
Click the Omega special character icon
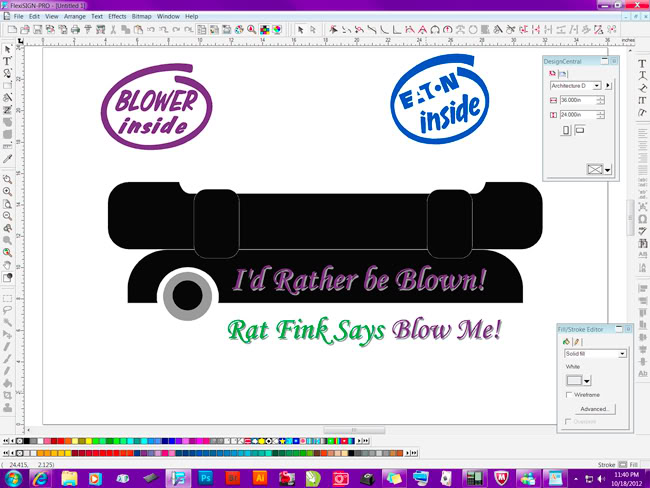(x=643, y=219)
